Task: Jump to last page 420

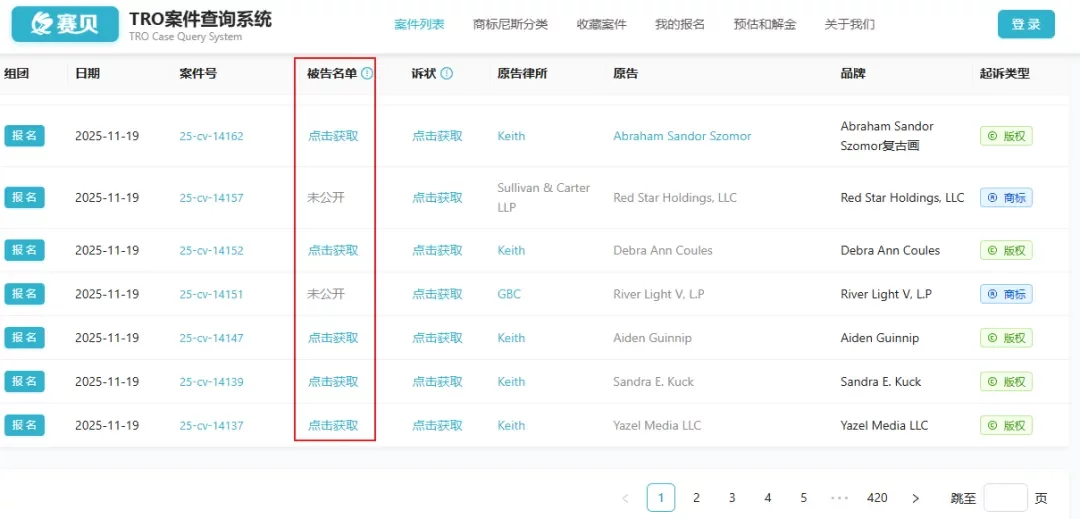Action: tap(877, 498)
